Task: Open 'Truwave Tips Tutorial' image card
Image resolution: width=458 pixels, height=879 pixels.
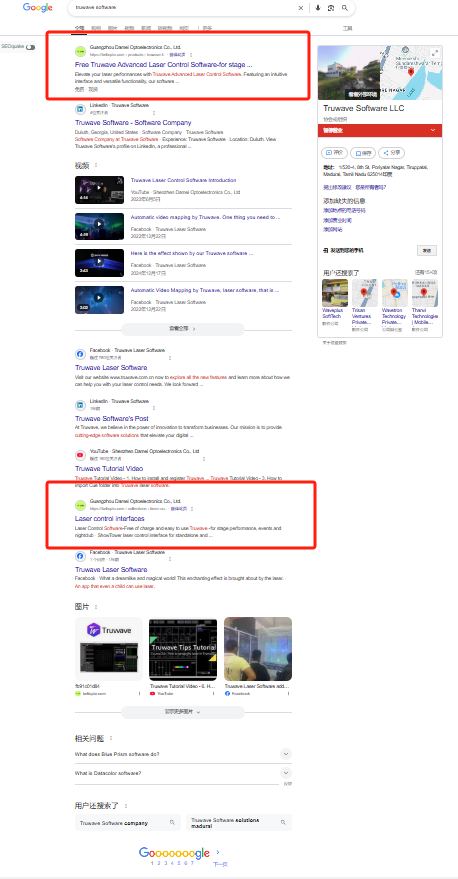Action: [183, 649]
